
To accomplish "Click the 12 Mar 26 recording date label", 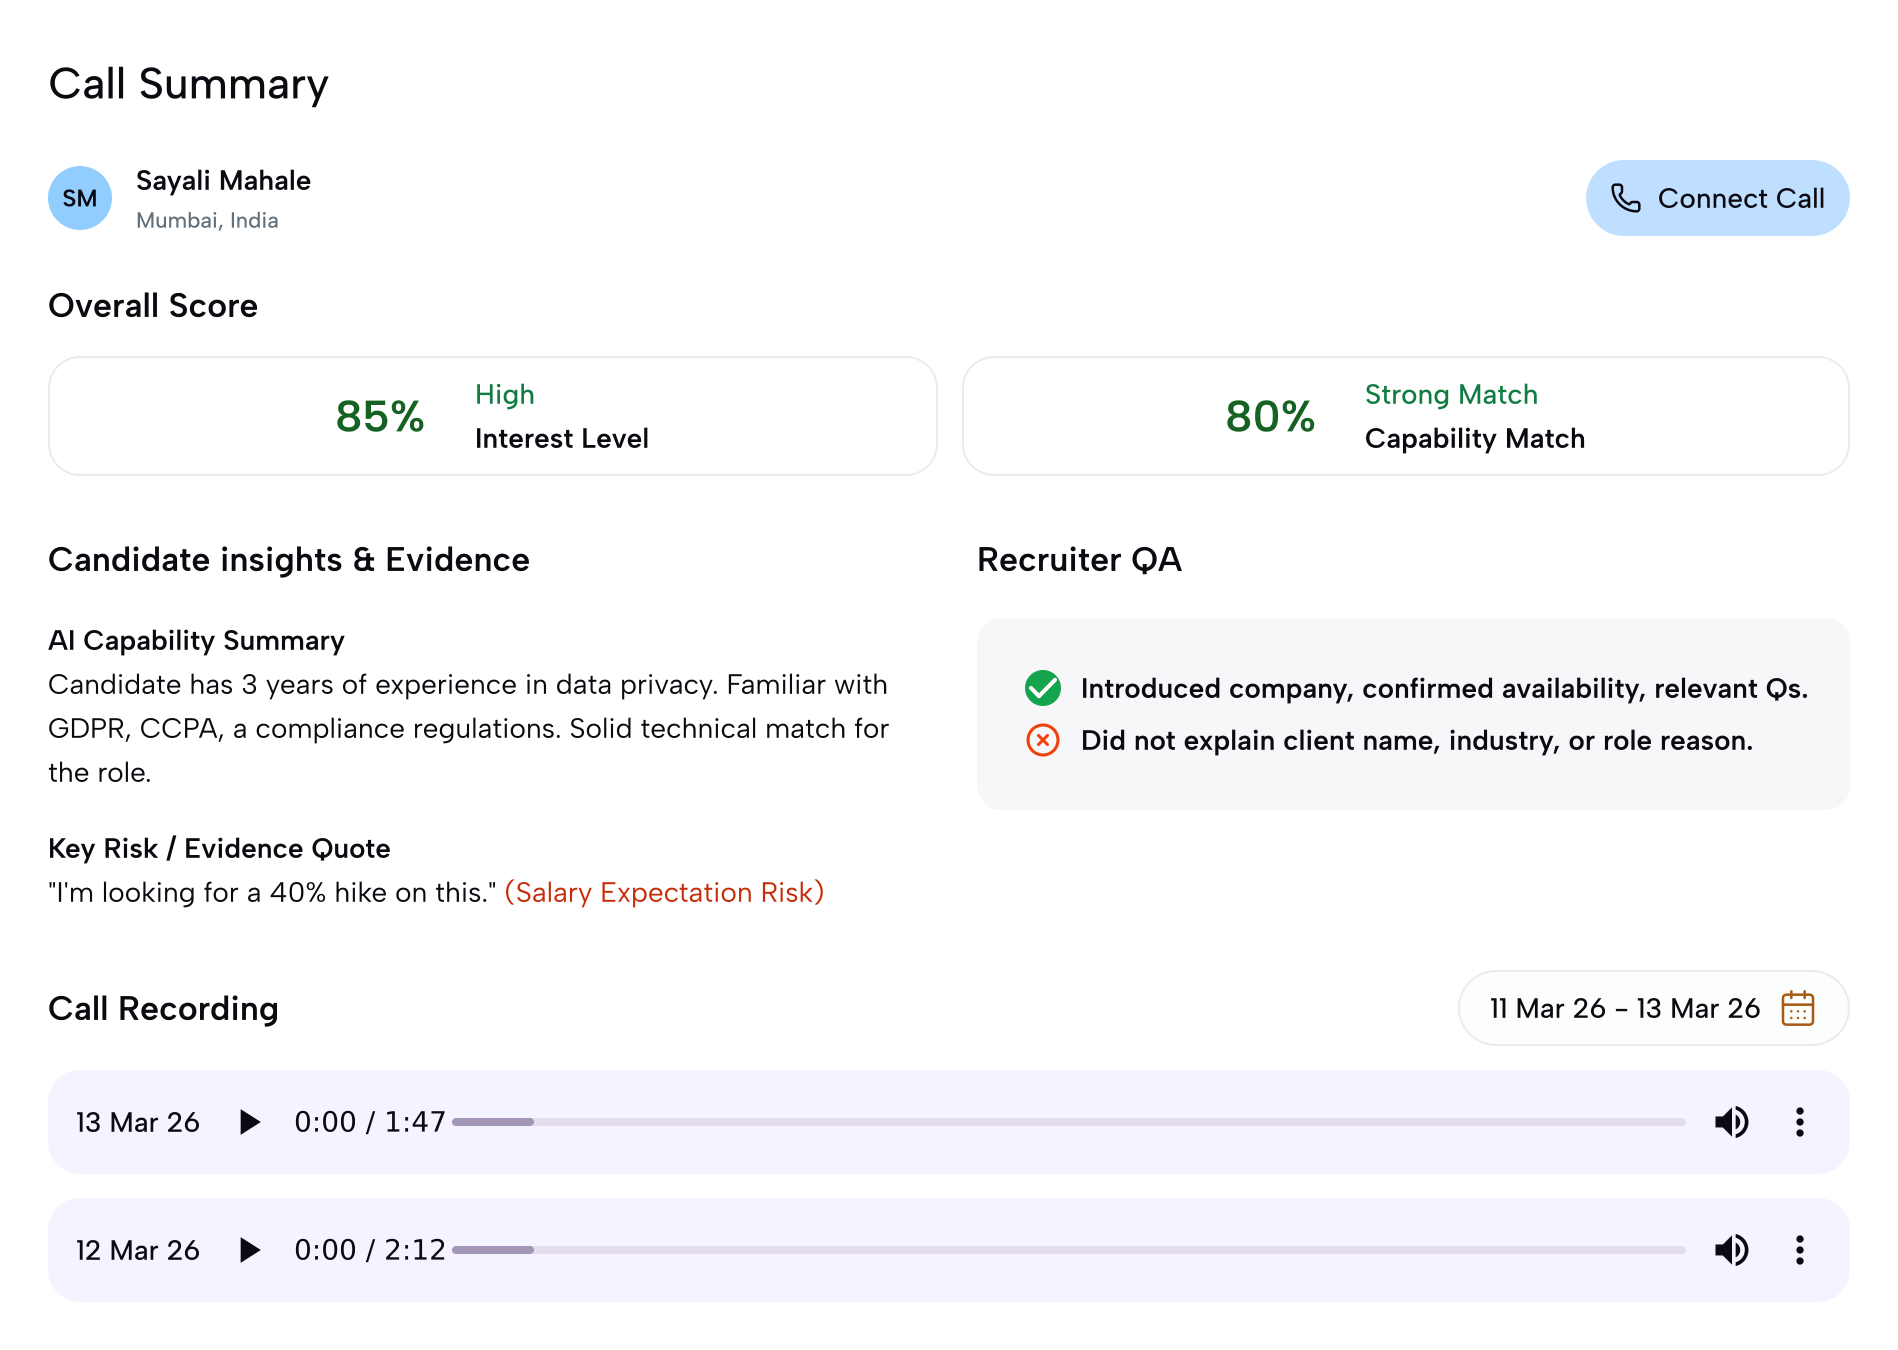I will point(138,1250).
